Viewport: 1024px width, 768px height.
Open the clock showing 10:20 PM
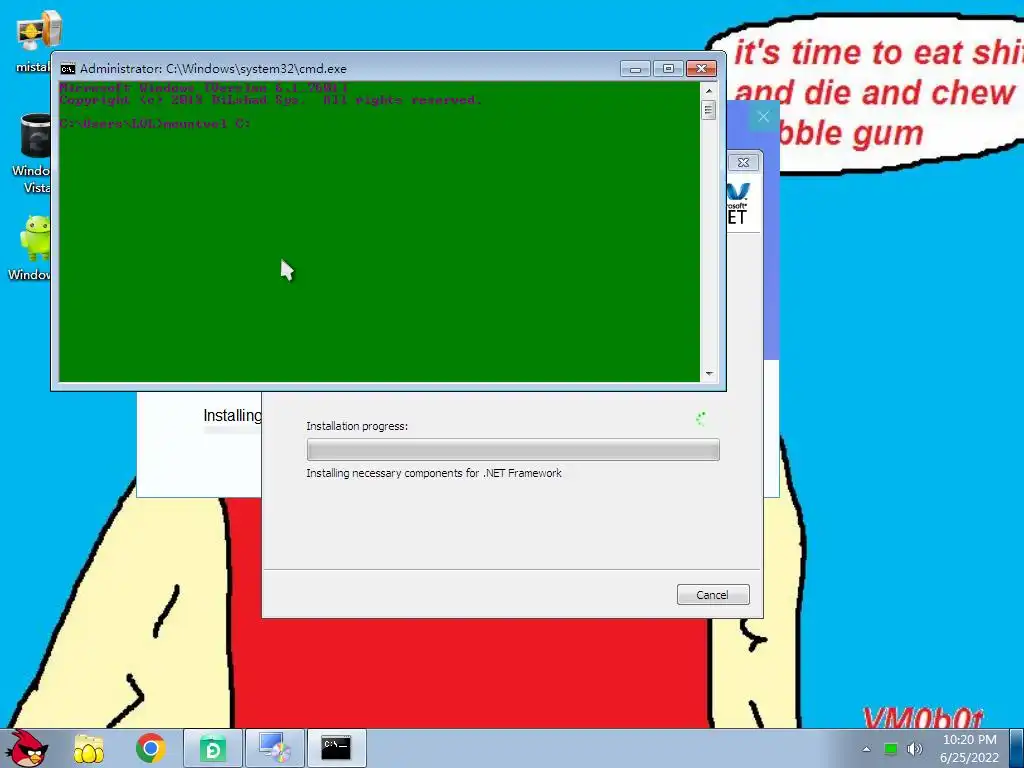[x=970, y=740]
